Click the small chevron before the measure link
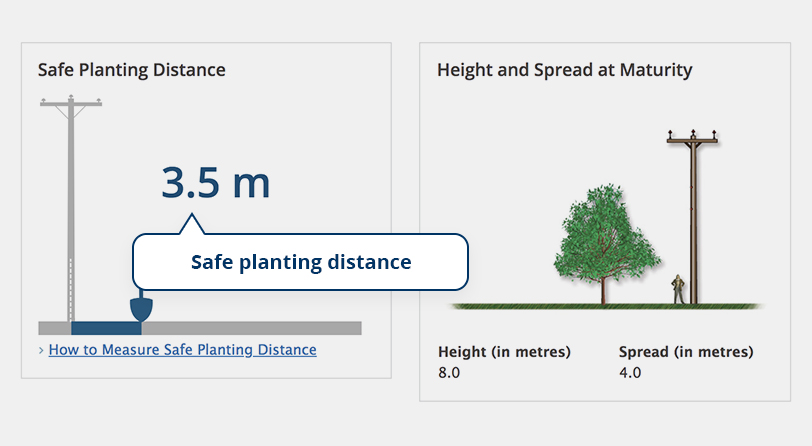This screenshot has height=446, width=812. 41,351
